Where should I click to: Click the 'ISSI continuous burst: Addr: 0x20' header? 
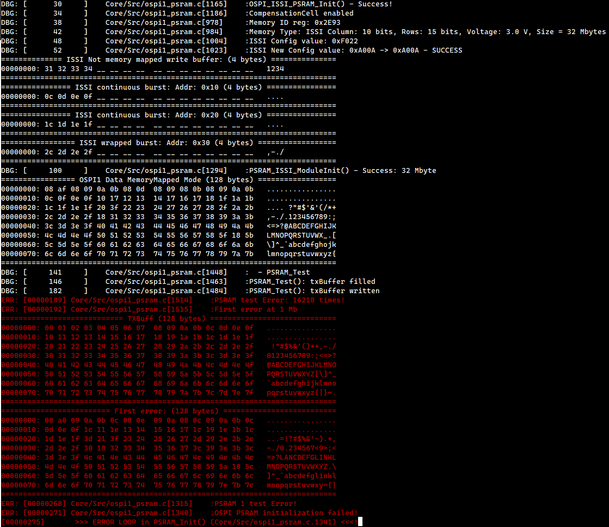coord(169,115)
